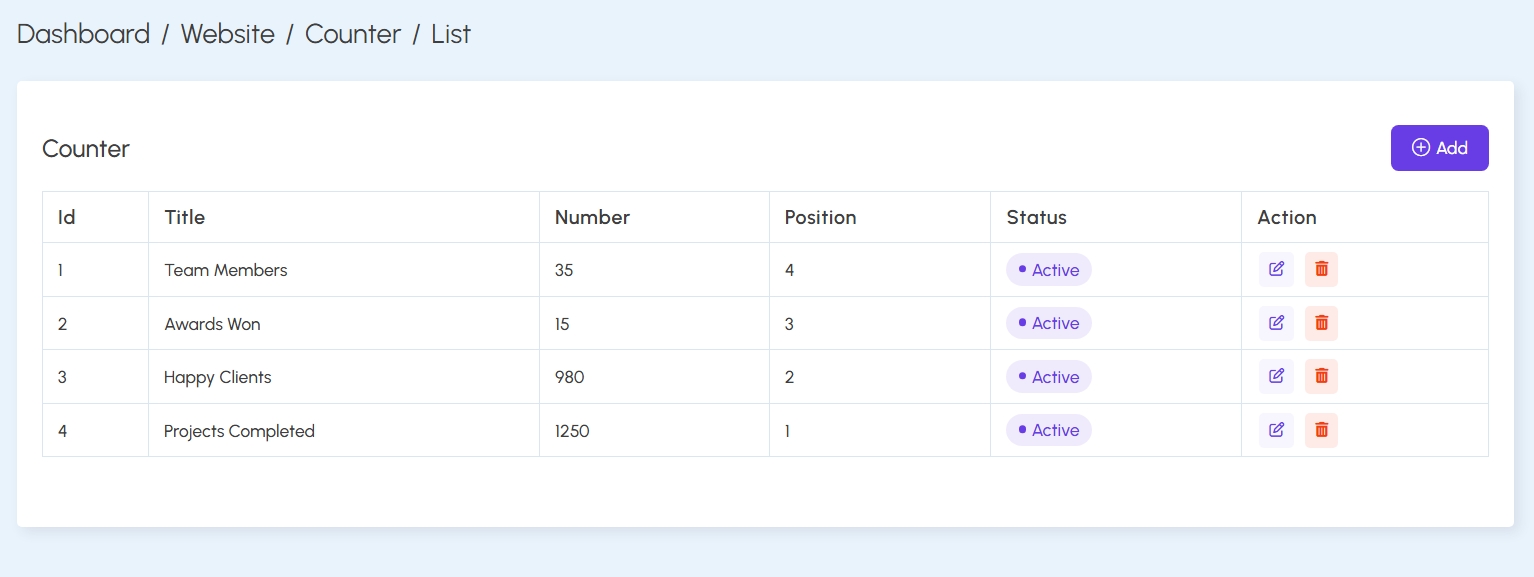
Task: Delete the Projects Completed counter
Action: coord(1321,430)
